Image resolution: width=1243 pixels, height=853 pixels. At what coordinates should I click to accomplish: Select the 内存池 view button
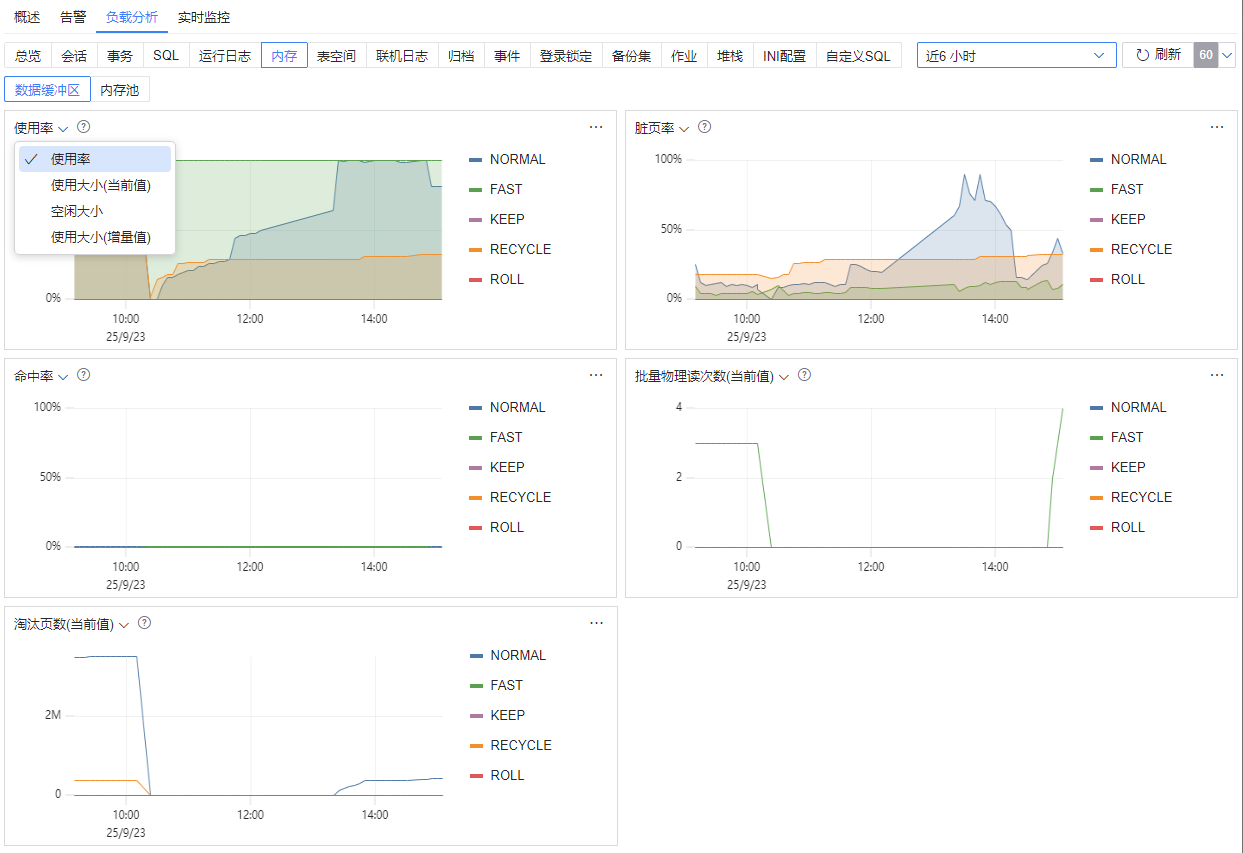(120, 90)
